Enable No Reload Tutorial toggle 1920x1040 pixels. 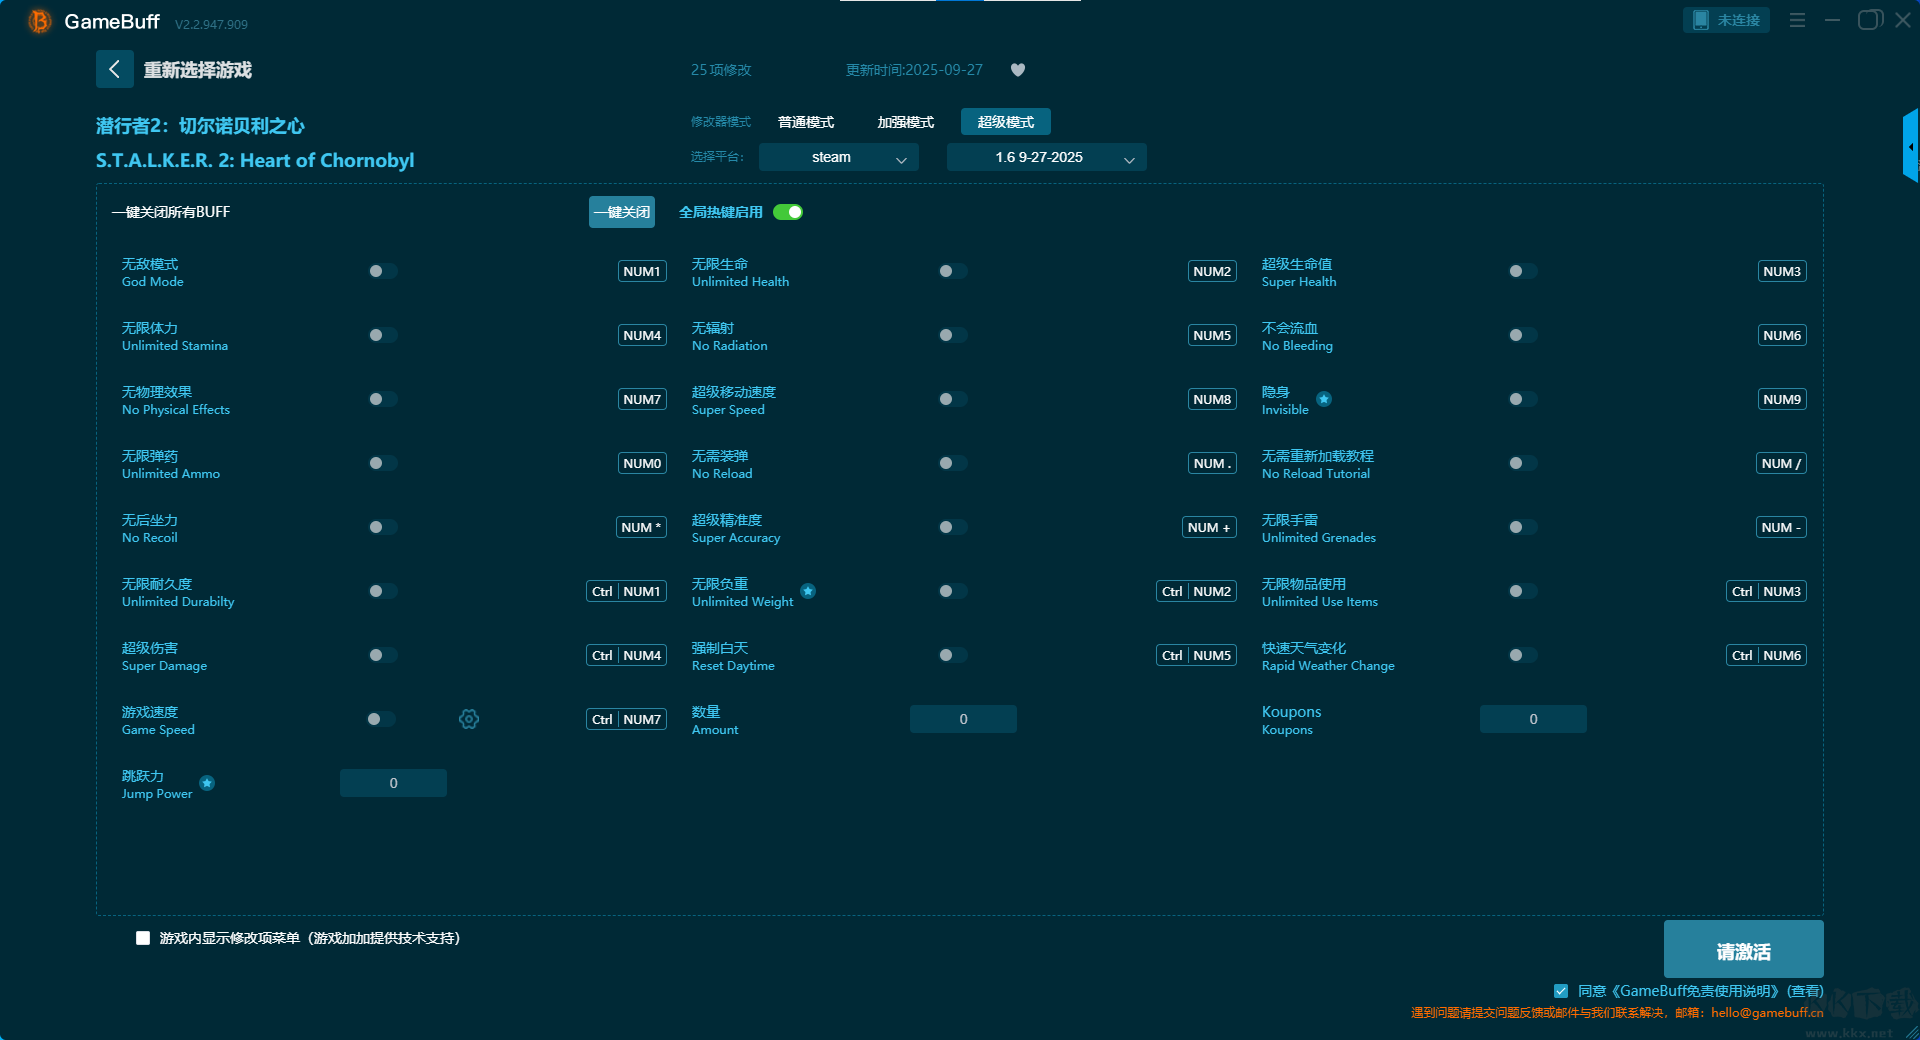click(x=1522, y=463)
